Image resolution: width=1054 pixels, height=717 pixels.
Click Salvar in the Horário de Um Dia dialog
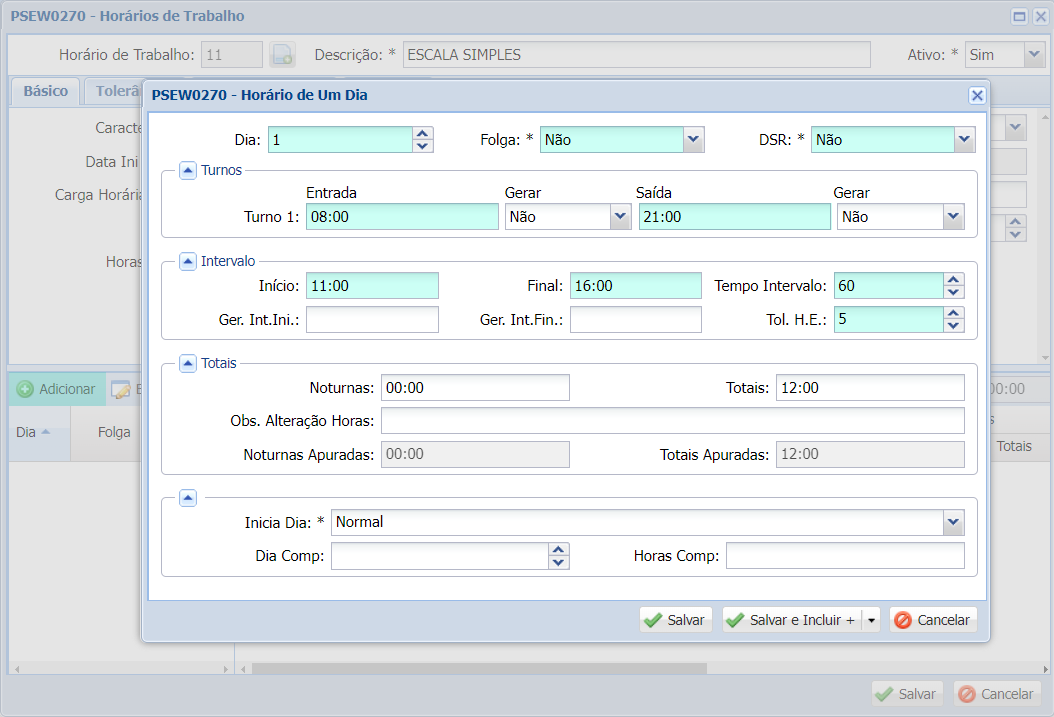675,620
